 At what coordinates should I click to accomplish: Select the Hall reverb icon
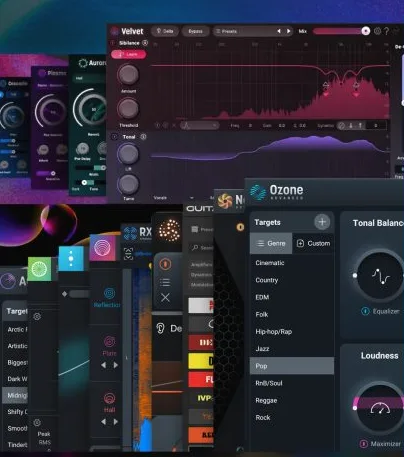[109, 398]
